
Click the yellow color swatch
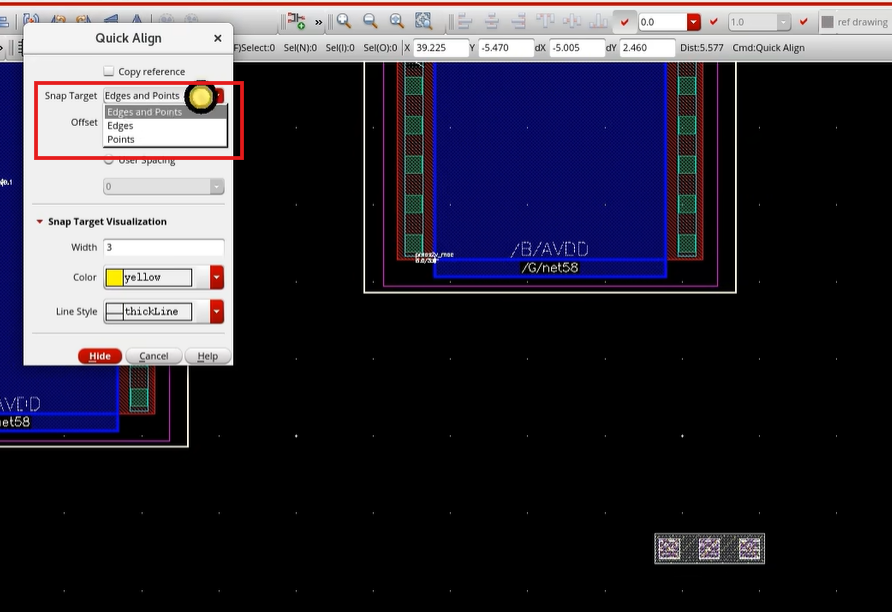114,278
